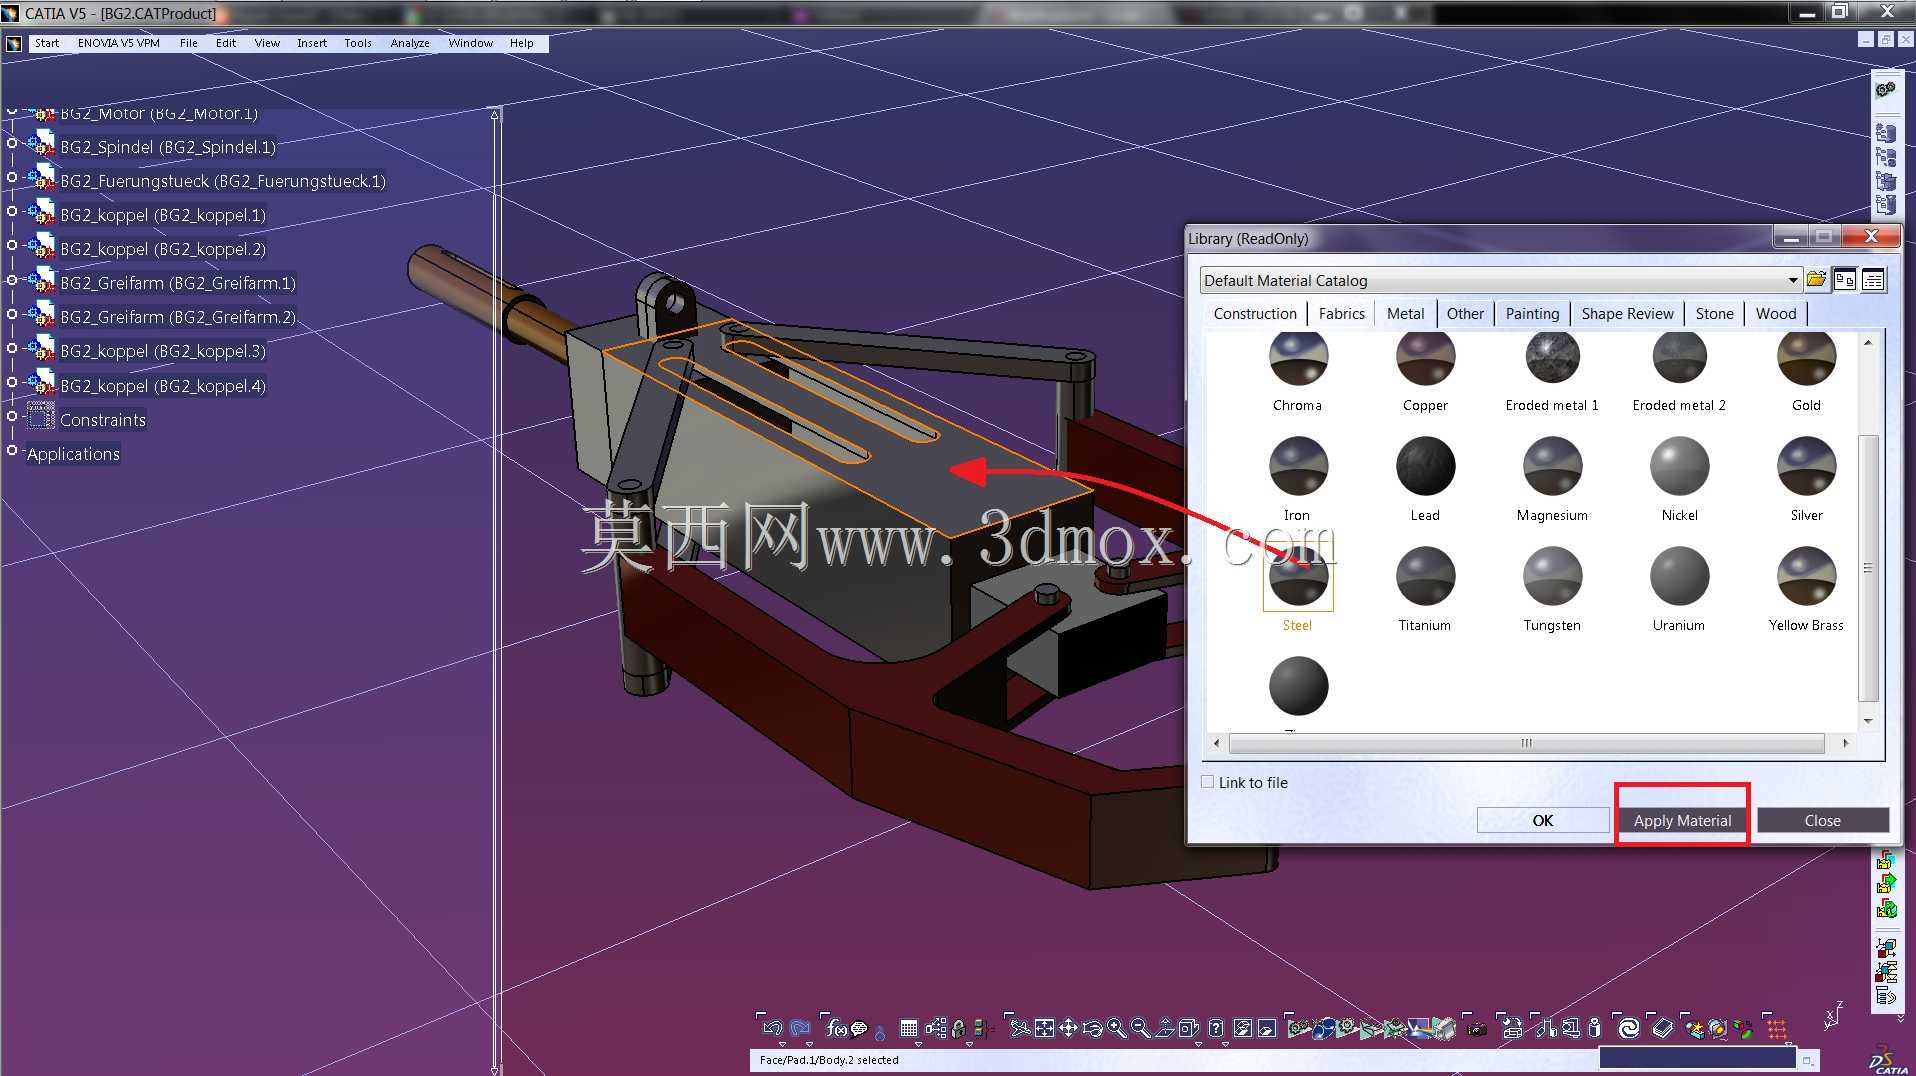Select the BG2_koppel (BG2_koppel.3) tree item
This screenshot has width=1916, height=1076.
163,351
